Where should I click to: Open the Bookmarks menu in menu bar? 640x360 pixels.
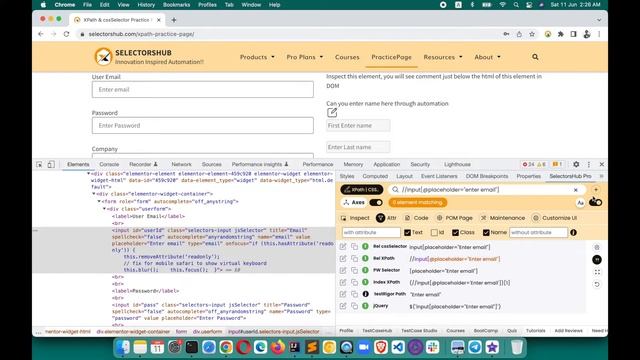(176, 5)
